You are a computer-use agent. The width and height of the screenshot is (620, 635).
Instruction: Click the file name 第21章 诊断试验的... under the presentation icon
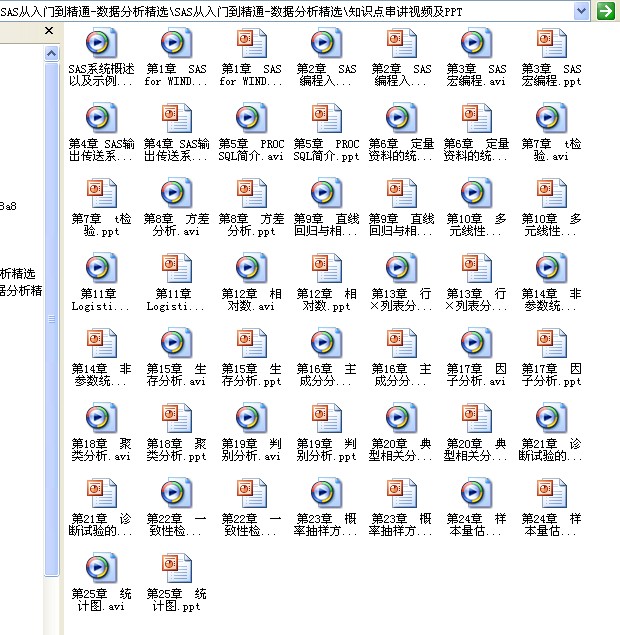(x=101, y=524)
